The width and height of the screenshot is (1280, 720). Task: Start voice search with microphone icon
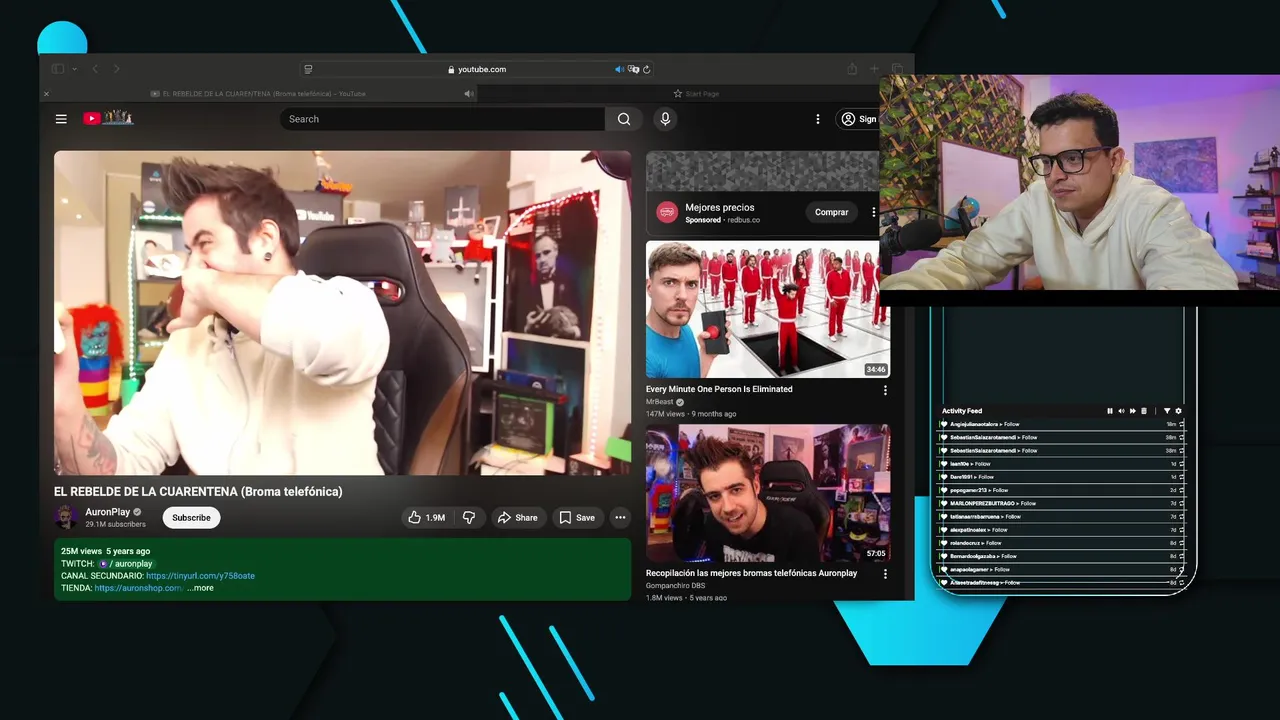point(665,119)
